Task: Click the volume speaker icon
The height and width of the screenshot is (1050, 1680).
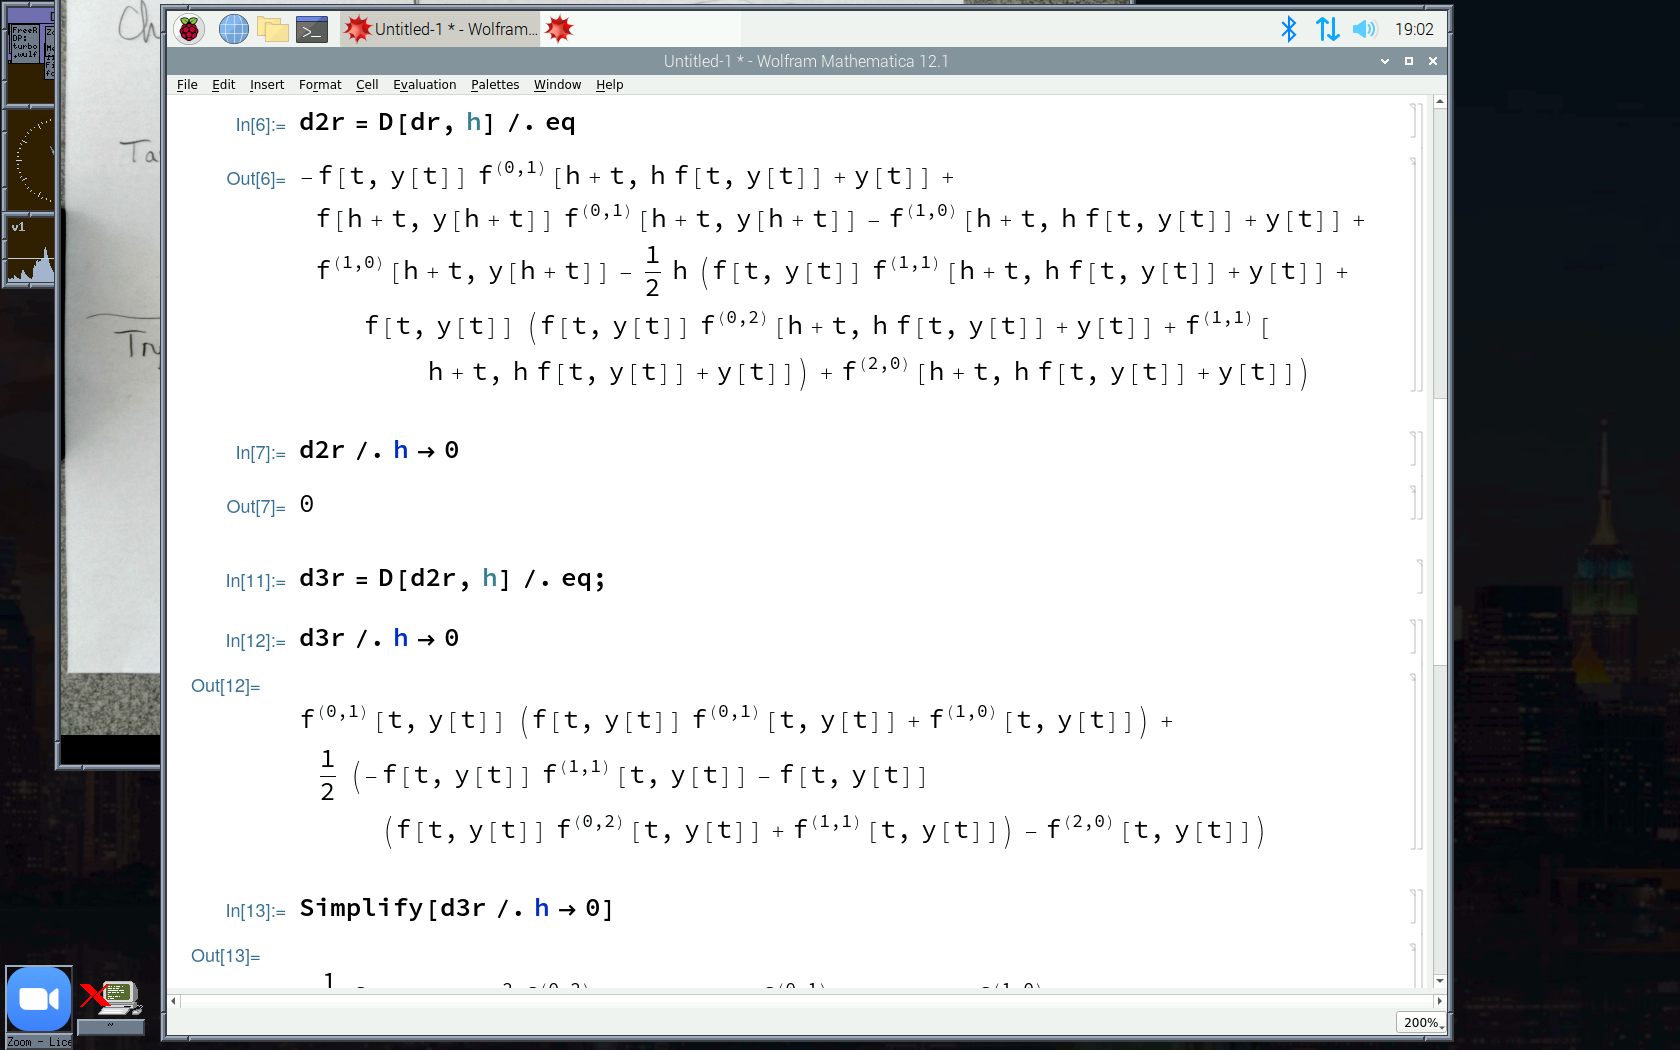Action: click(1364, 29)
